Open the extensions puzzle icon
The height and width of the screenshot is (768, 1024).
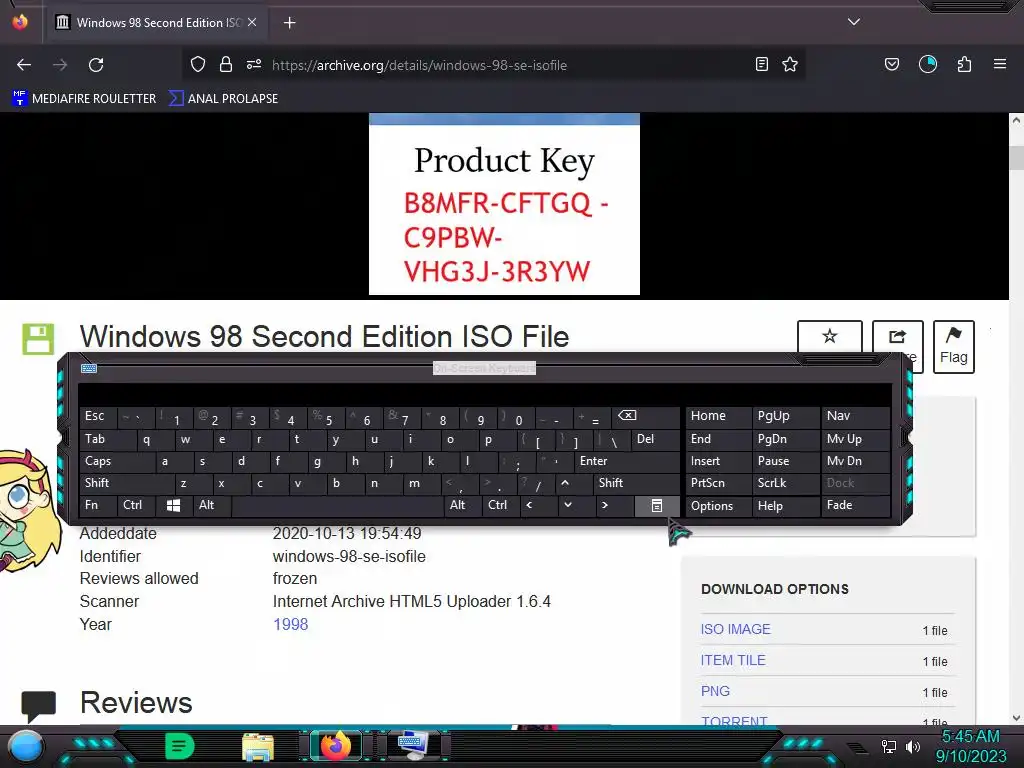click(965, 64)
